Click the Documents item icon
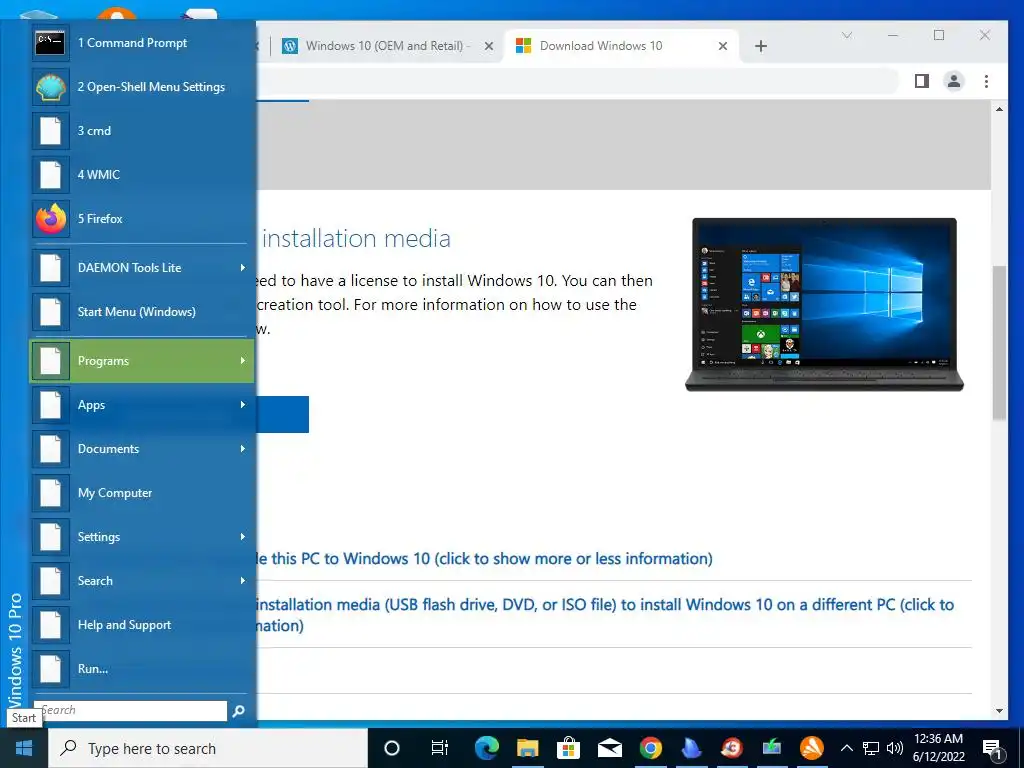 click(x=51, y=449)
